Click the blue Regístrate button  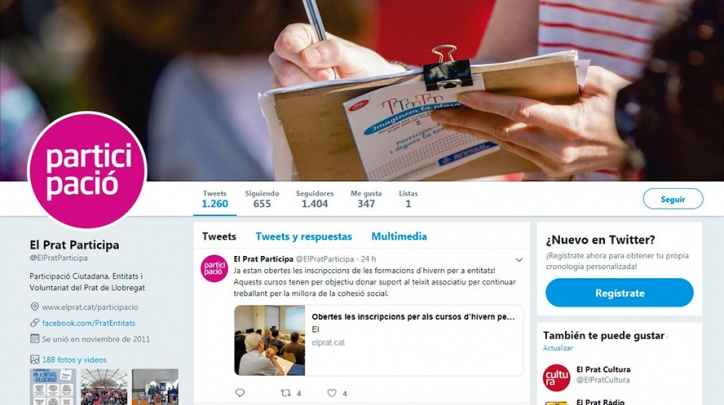point(619,293)
